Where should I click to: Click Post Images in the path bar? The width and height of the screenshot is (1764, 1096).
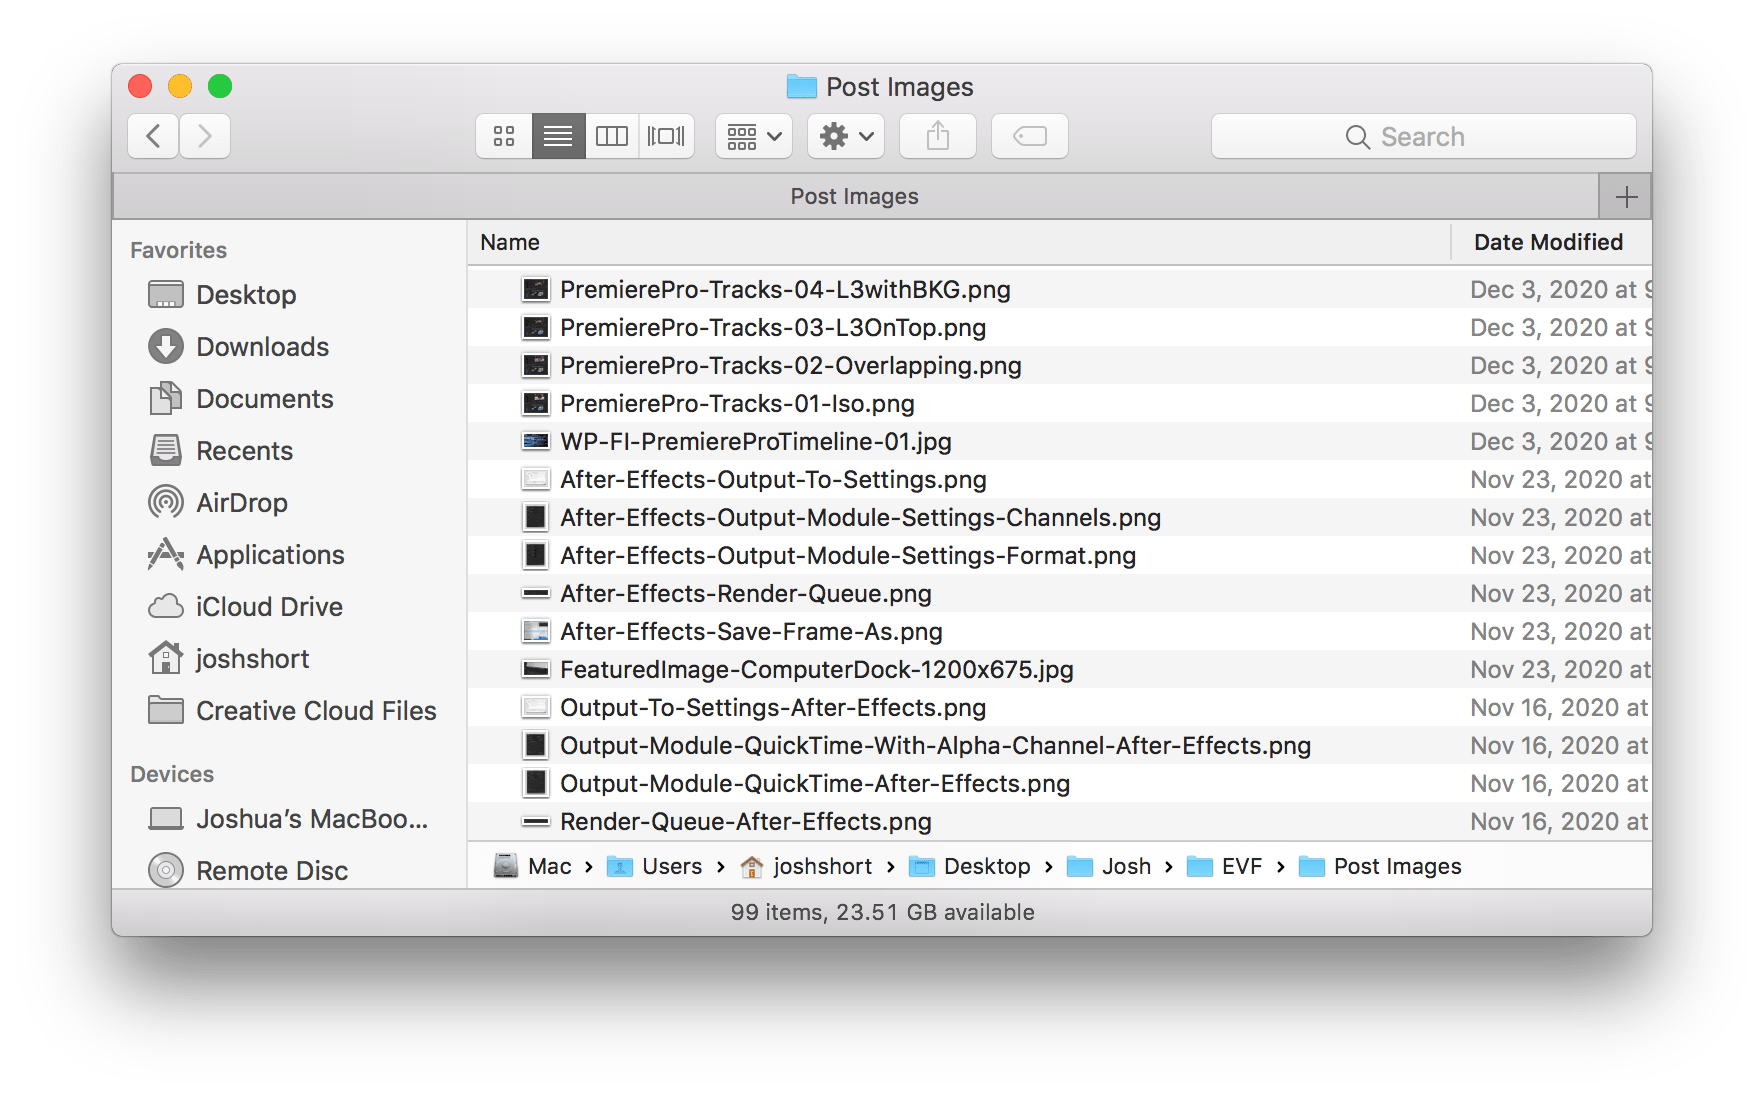click(1380, 866)
